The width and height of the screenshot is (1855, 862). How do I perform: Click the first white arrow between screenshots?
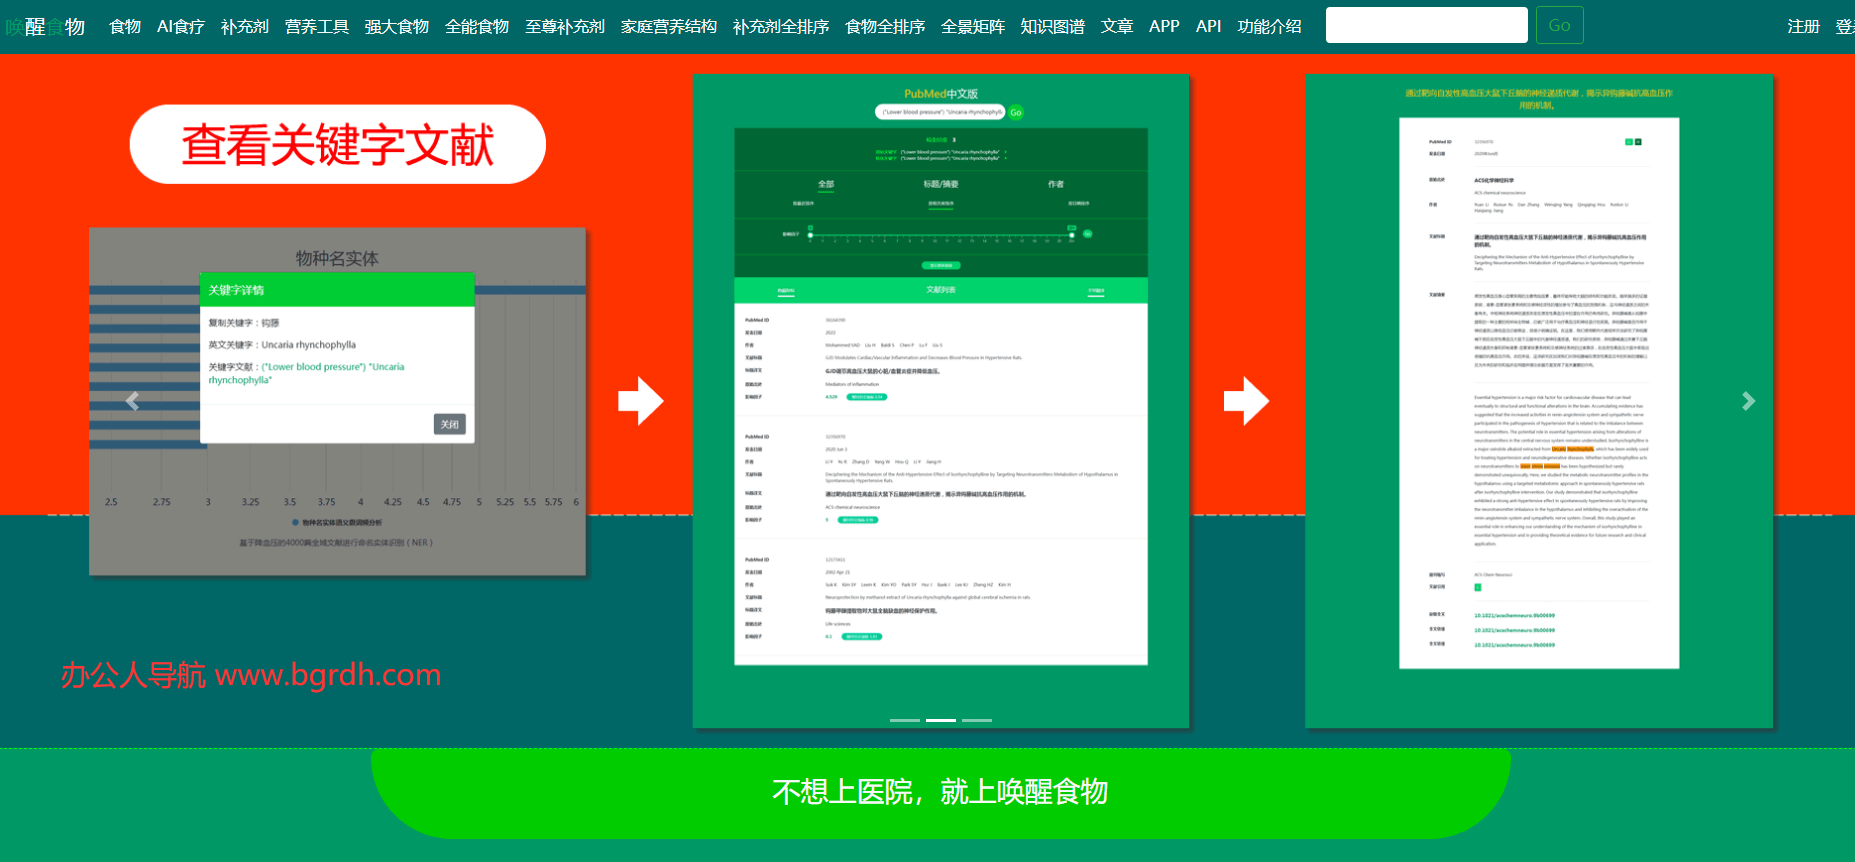[x=640, y=401]
